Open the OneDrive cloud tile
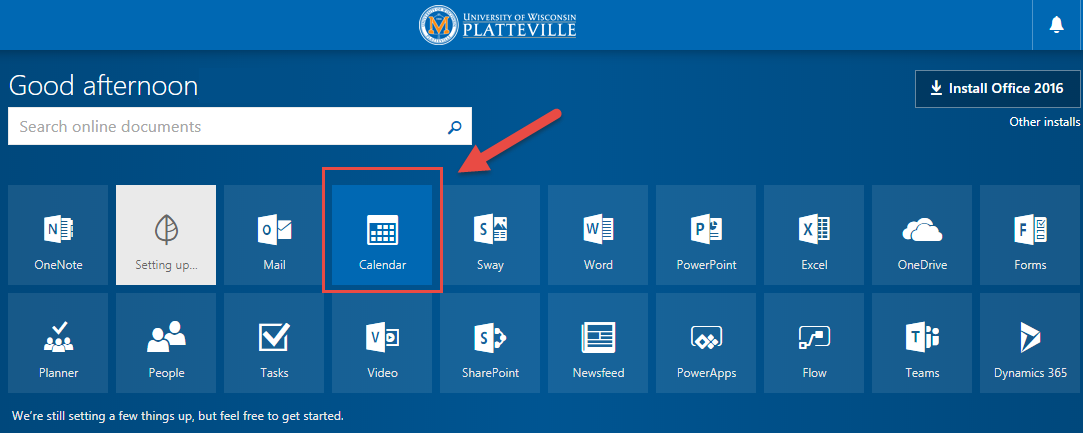1083x433 pixels. coord(922,235)
